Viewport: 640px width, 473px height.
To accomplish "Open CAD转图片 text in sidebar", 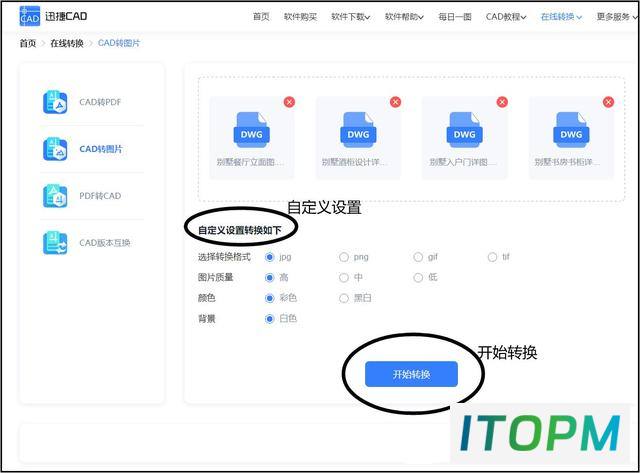I will point(101,149).
